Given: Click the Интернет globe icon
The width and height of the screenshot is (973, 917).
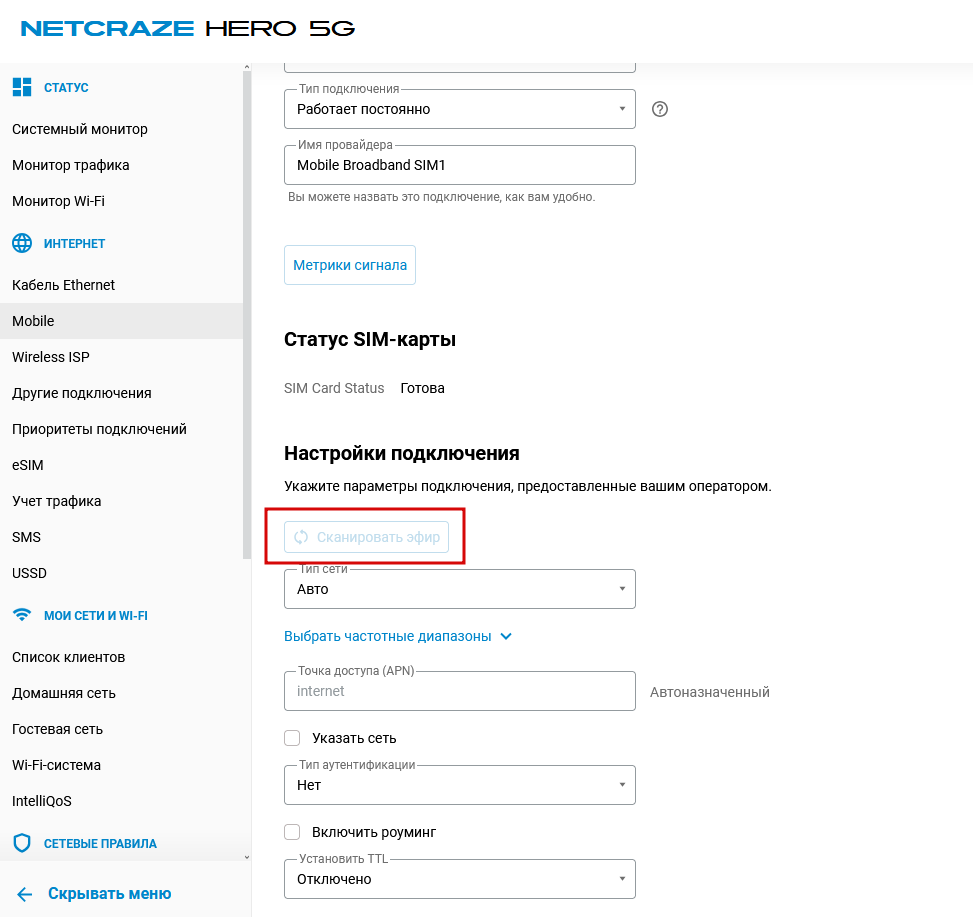Looking at the screenshot, I should [x=22, y=243].
